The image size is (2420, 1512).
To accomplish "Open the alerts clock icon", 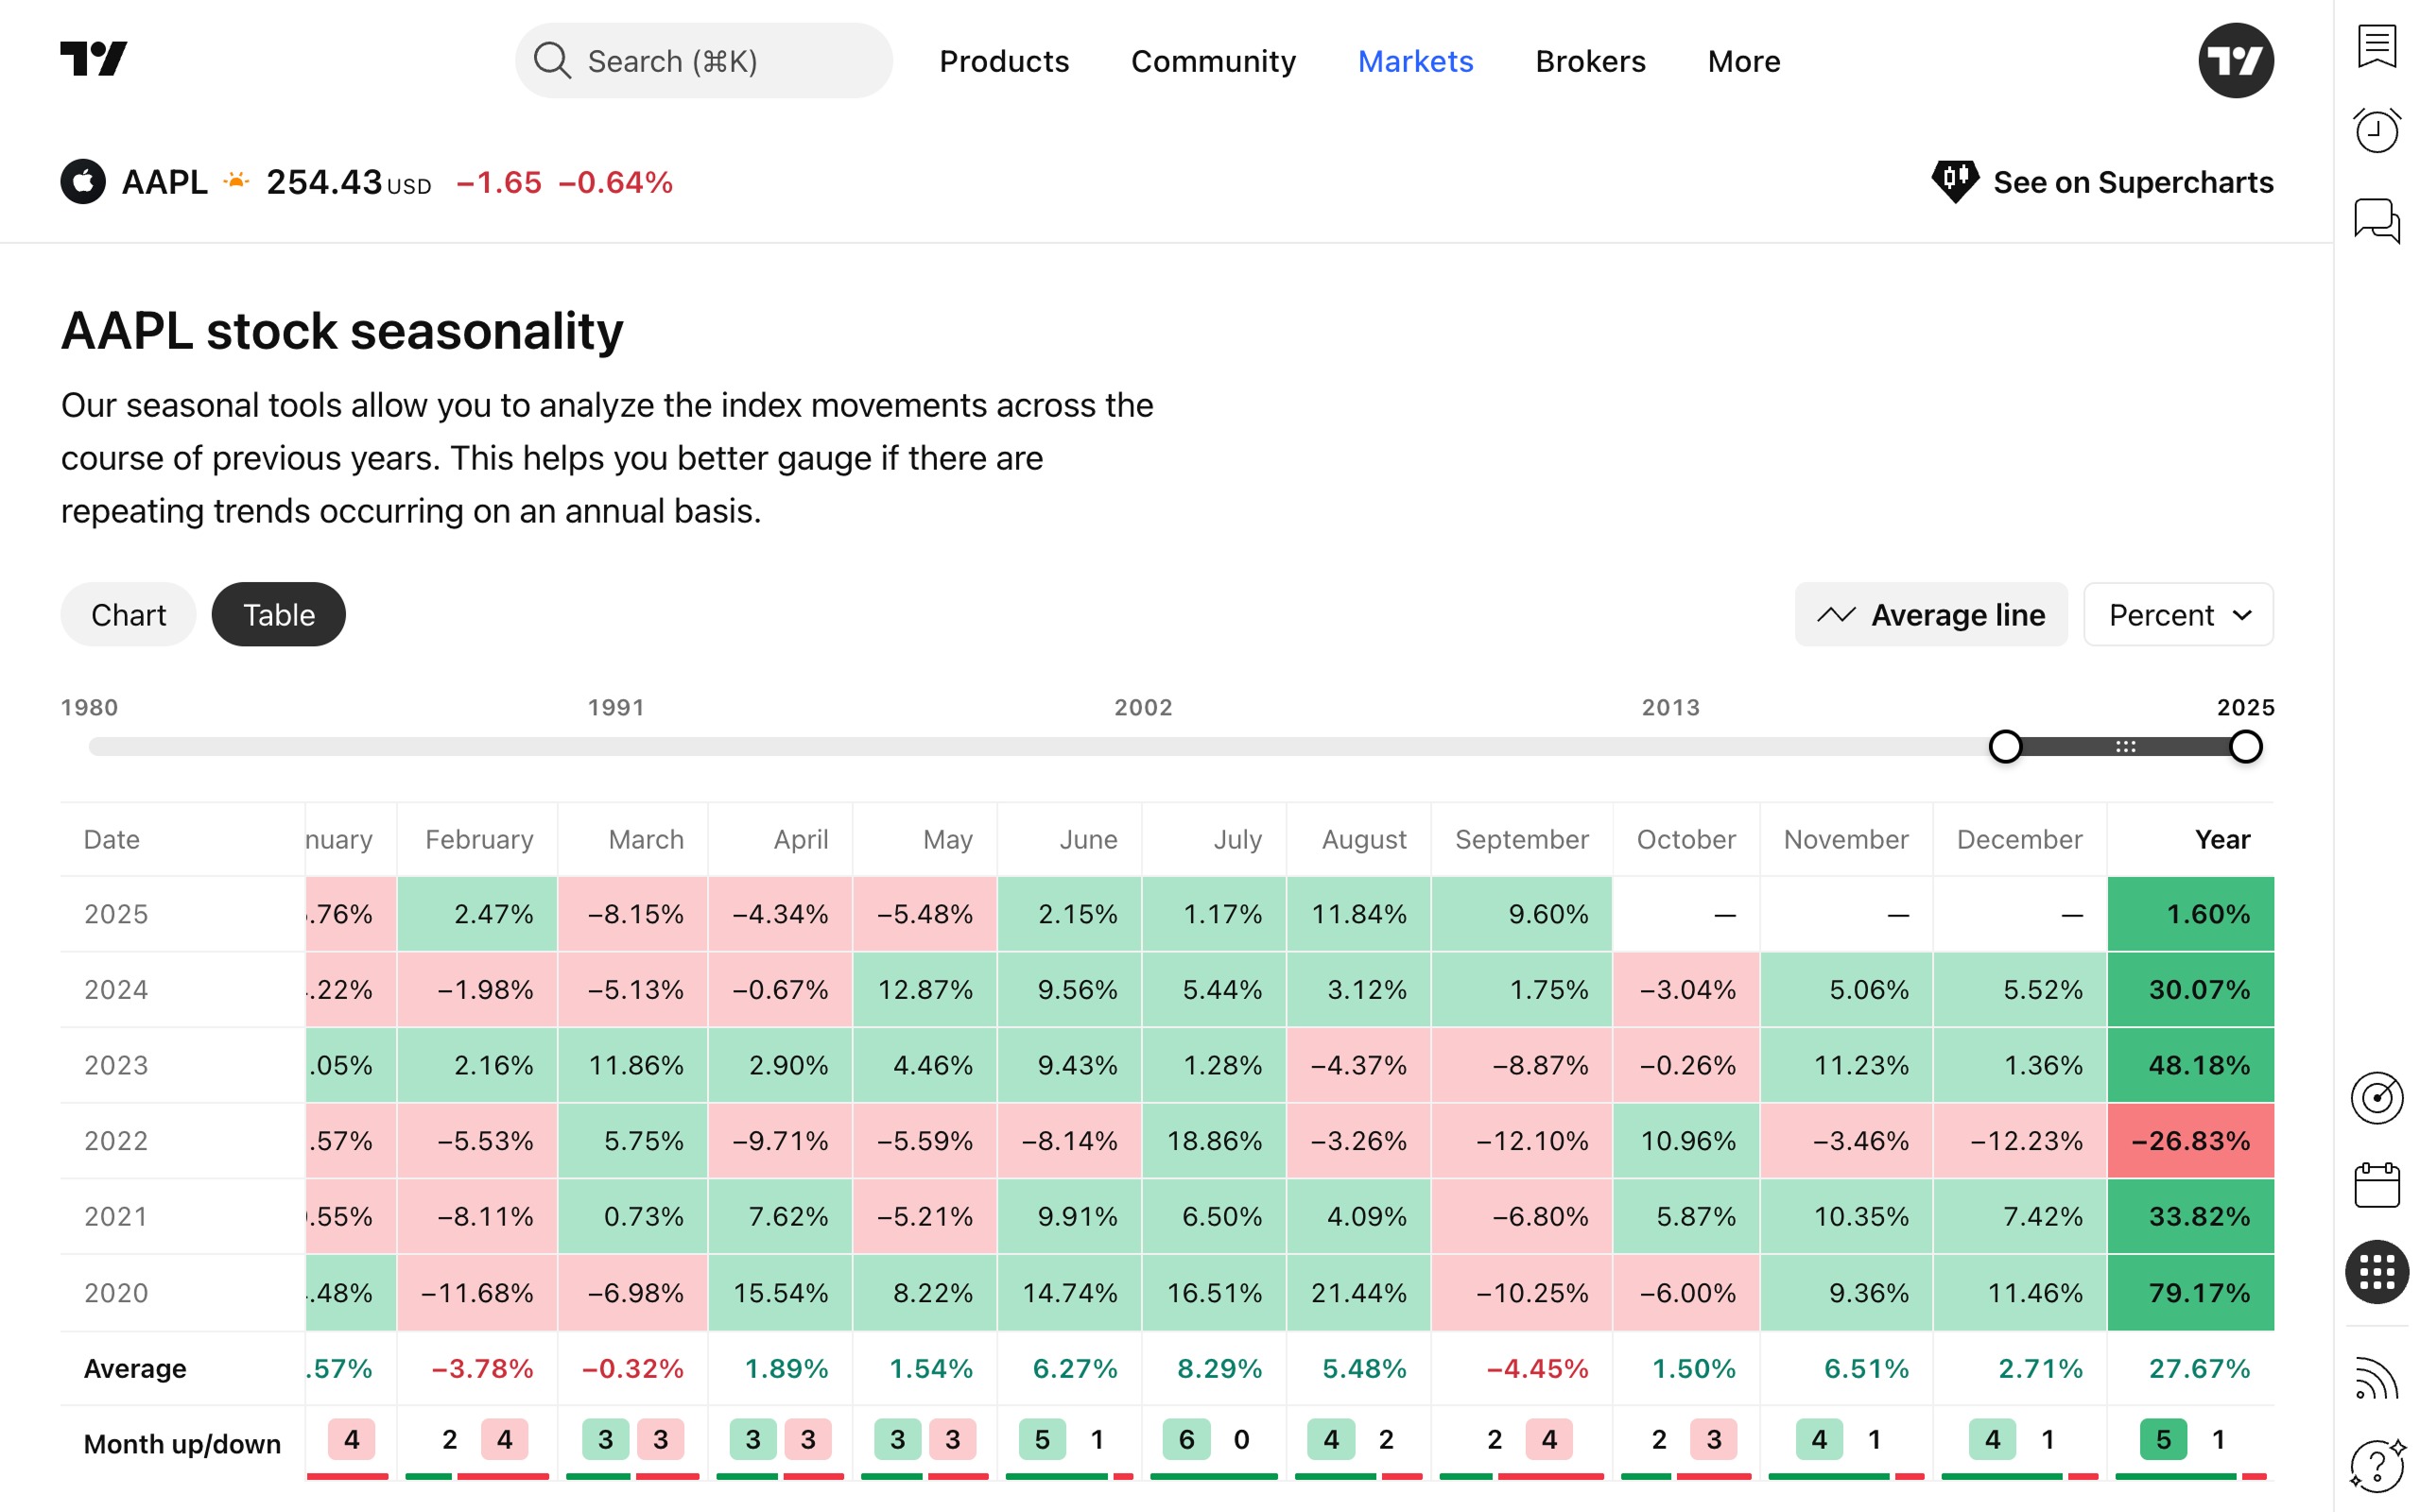I will point(2376,131).
